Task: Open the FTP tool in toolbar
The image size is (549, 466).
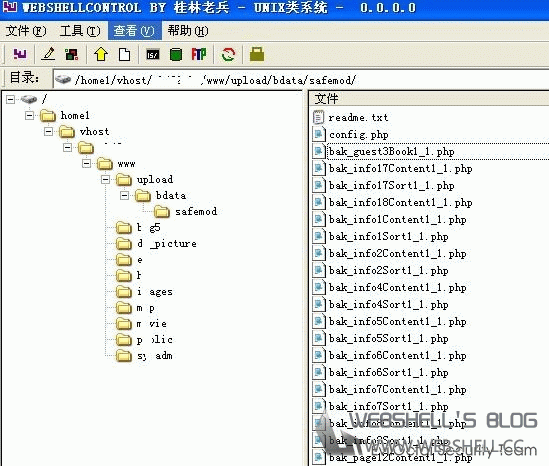Action: pos(199,55)
